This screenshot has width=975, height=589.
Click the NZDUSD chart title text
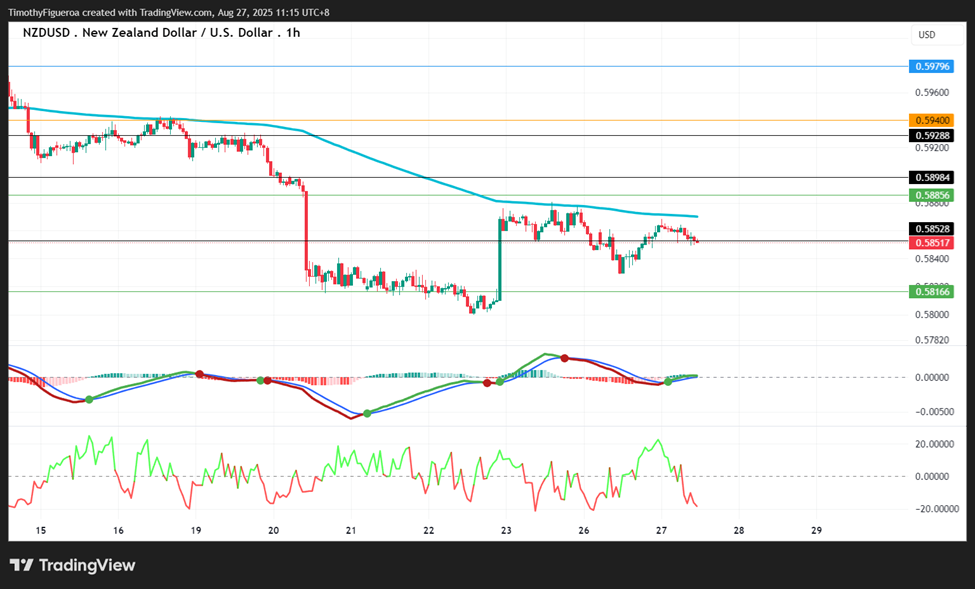click(162, 32)
